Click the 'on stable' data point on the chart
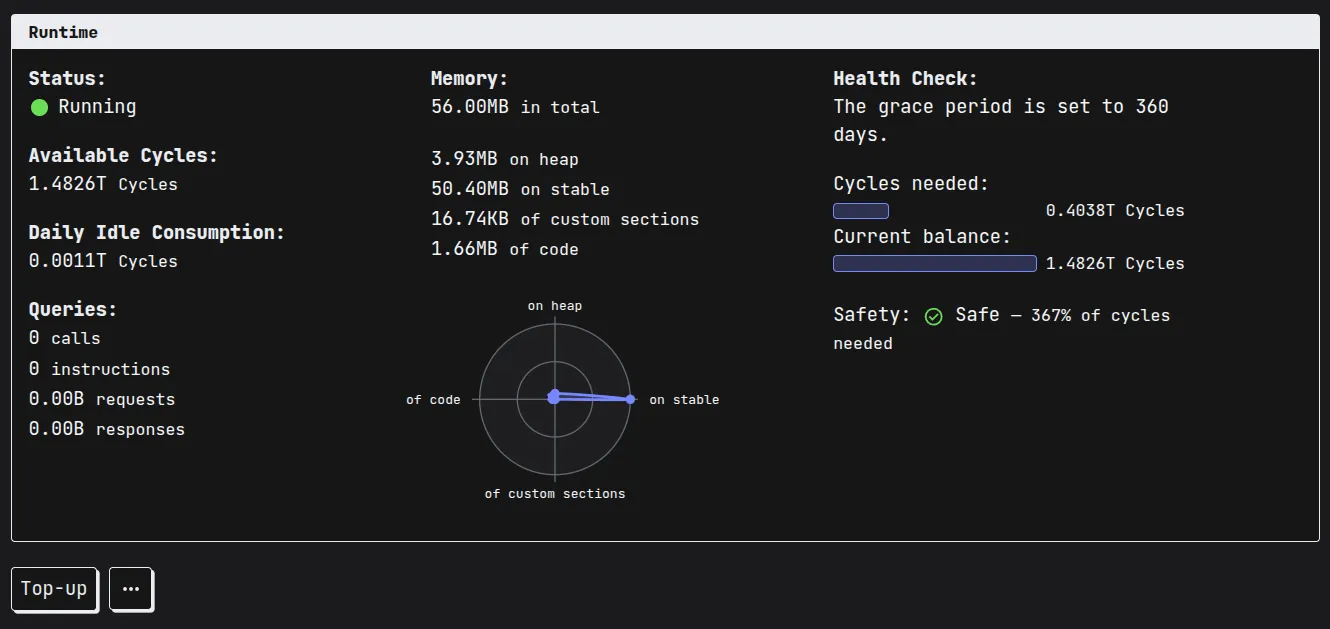 [629, 398]
